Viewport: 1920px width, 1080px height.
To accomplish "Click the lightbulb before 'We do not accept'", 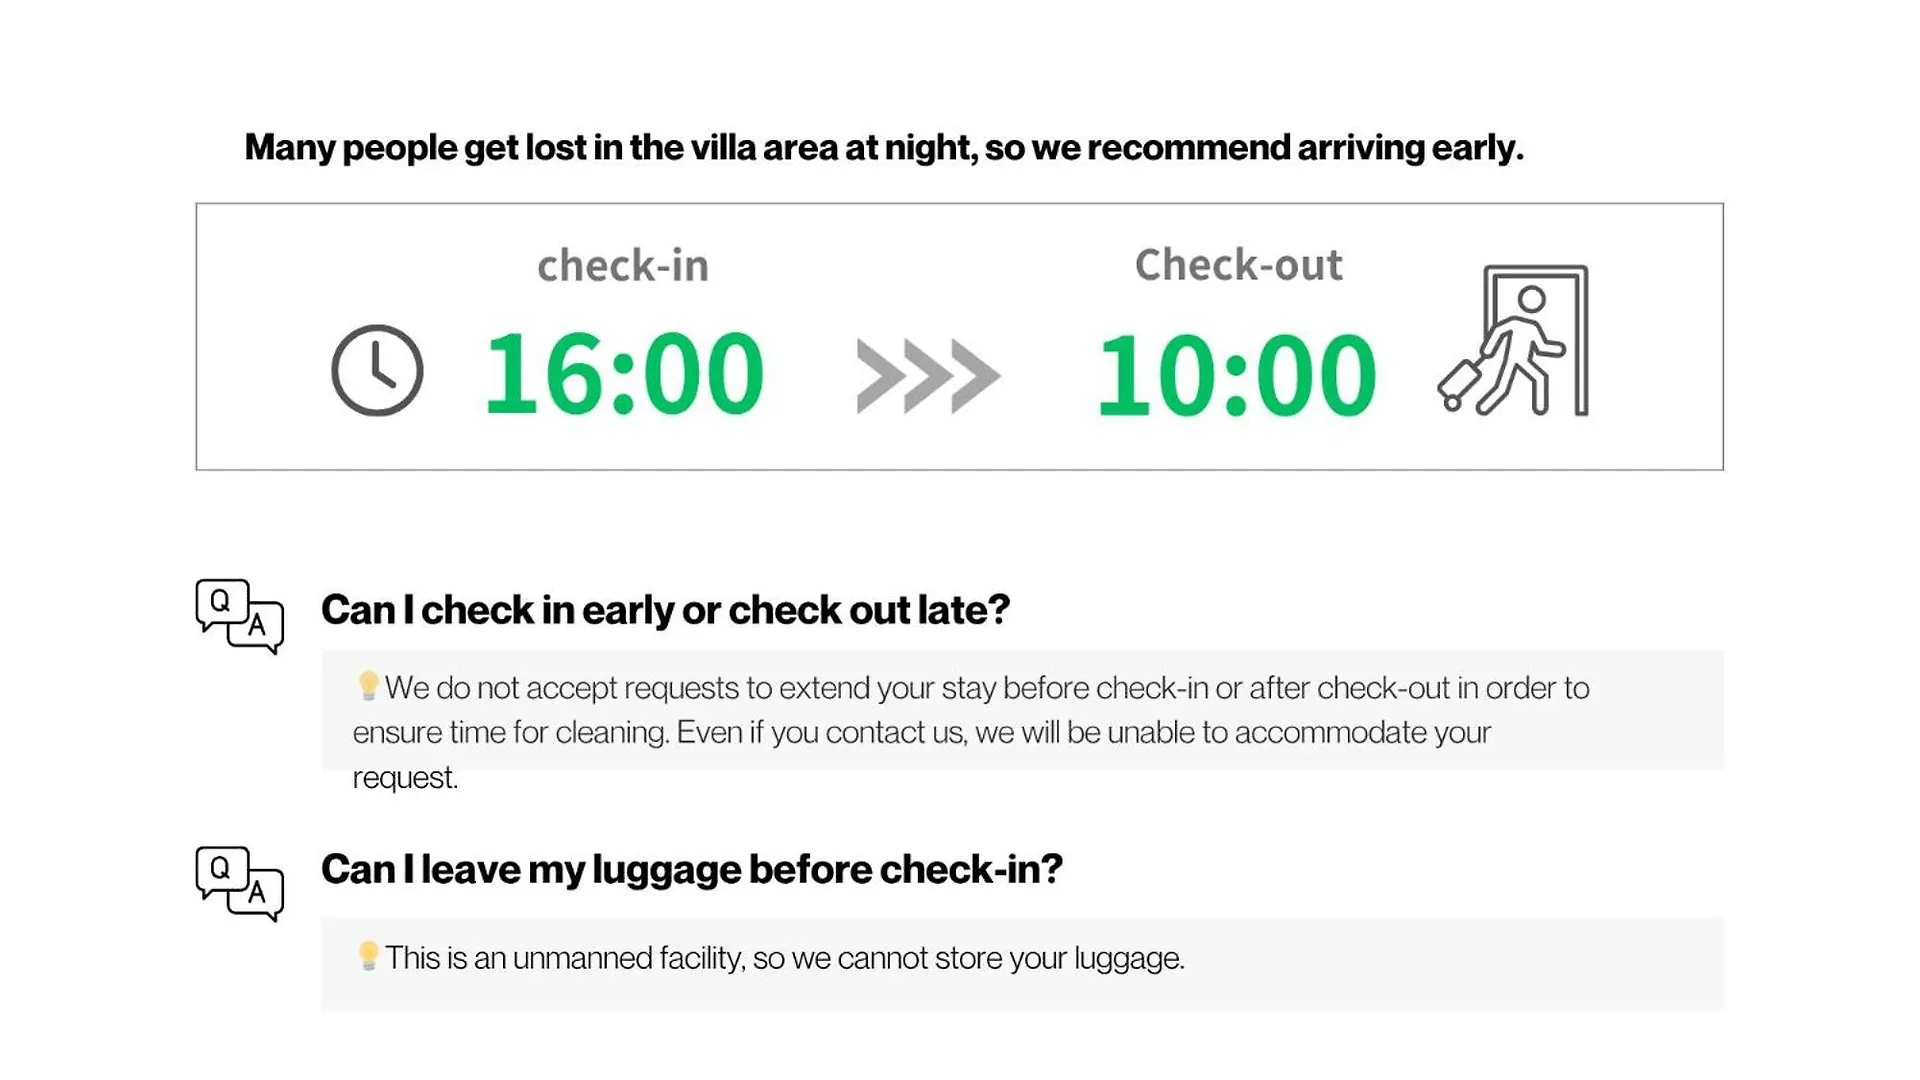I will click(x=368, y=686).
